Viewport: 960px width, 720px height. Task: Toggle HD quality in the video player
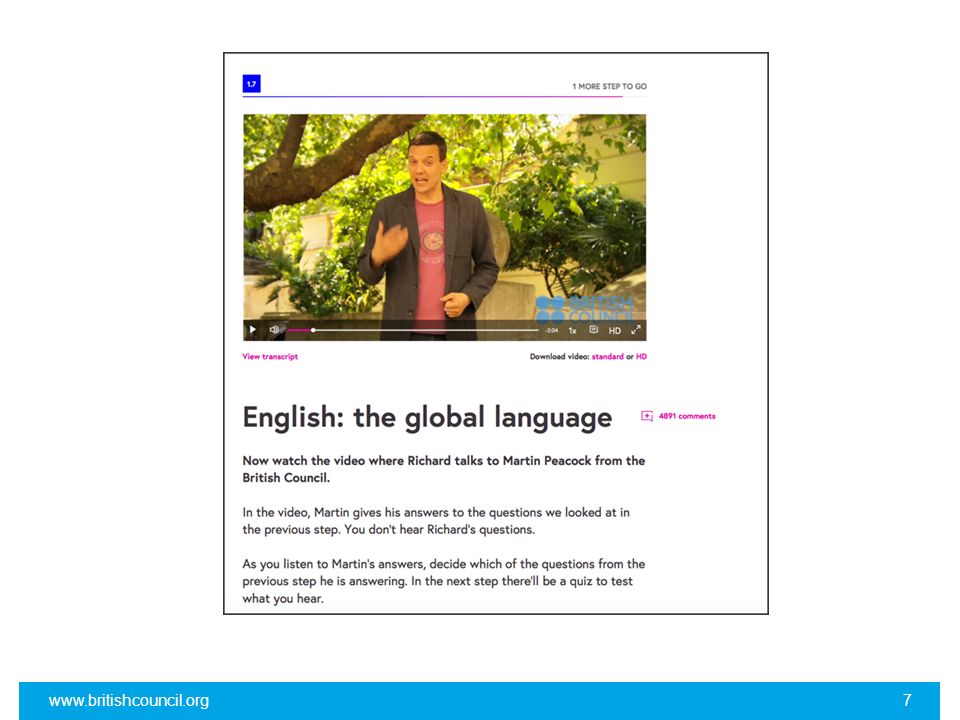tap(615, 331)
